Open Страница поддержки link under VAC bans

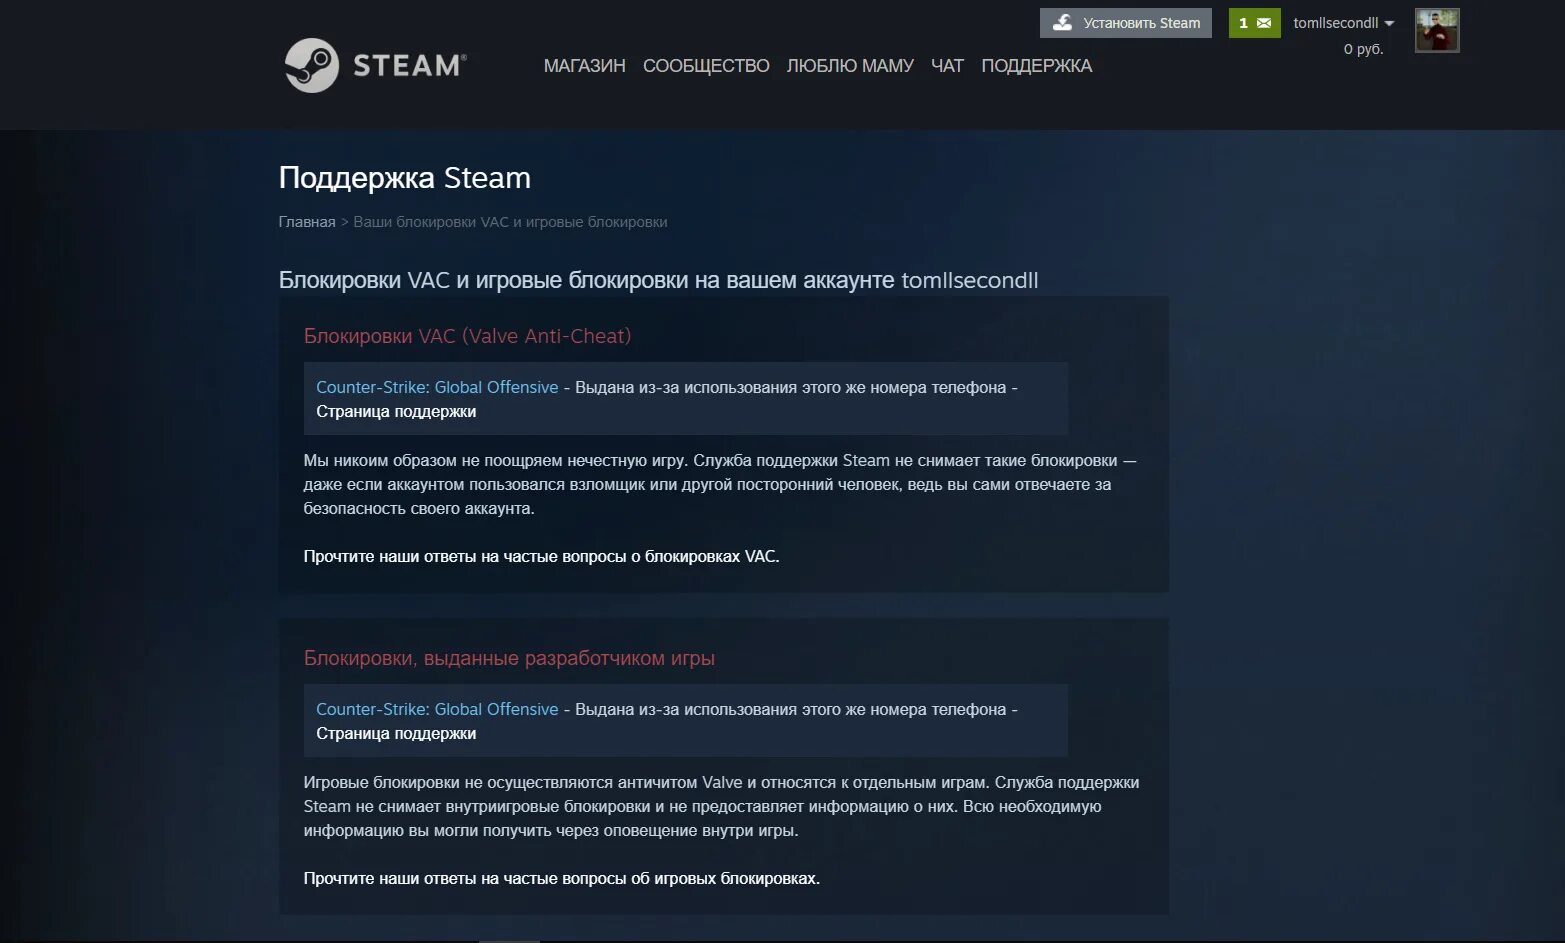click(396, 411)
